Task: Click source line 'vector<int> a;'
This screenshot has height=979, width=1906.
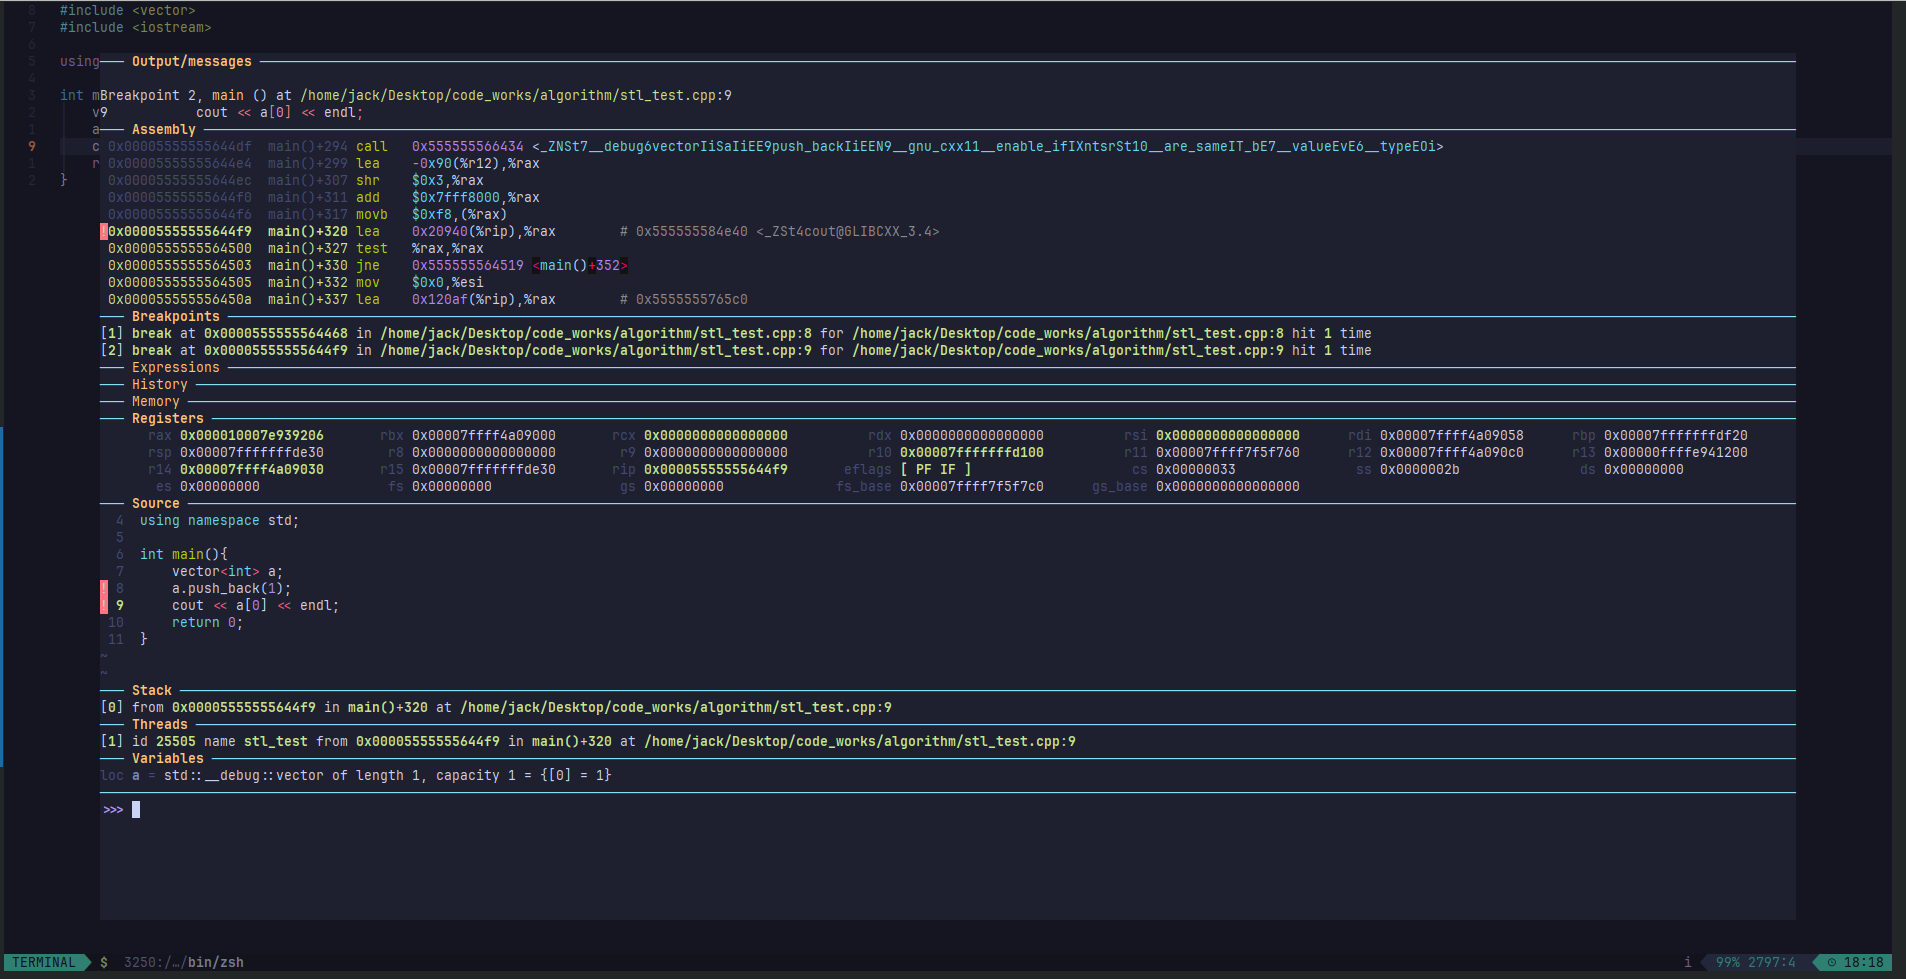Action: click(228, 572)
